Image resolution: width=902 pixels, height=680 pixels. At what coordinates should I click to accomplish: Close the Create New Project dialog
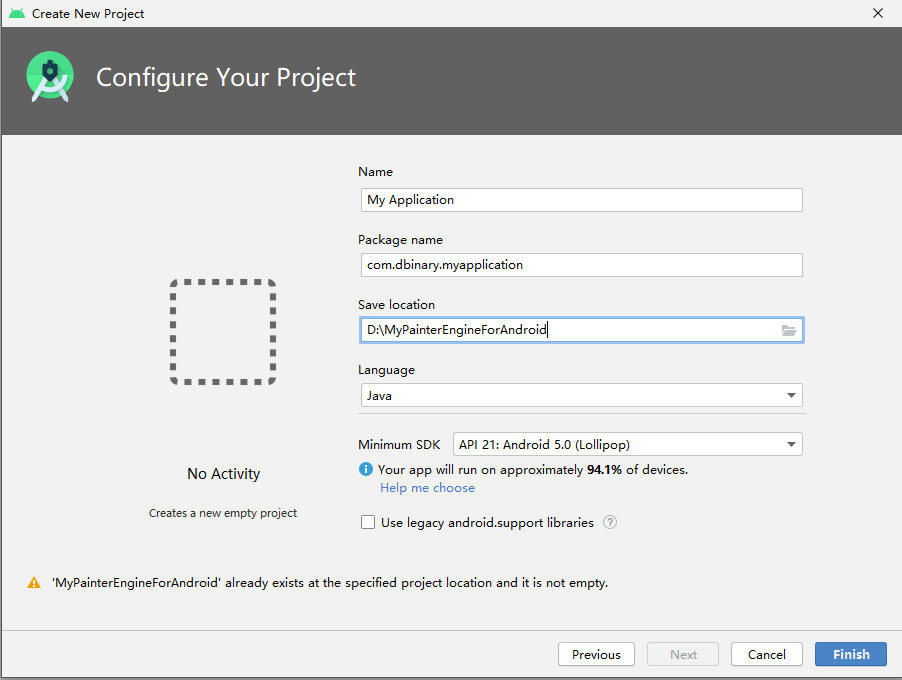pyautogui.click(x=877, y=13)
